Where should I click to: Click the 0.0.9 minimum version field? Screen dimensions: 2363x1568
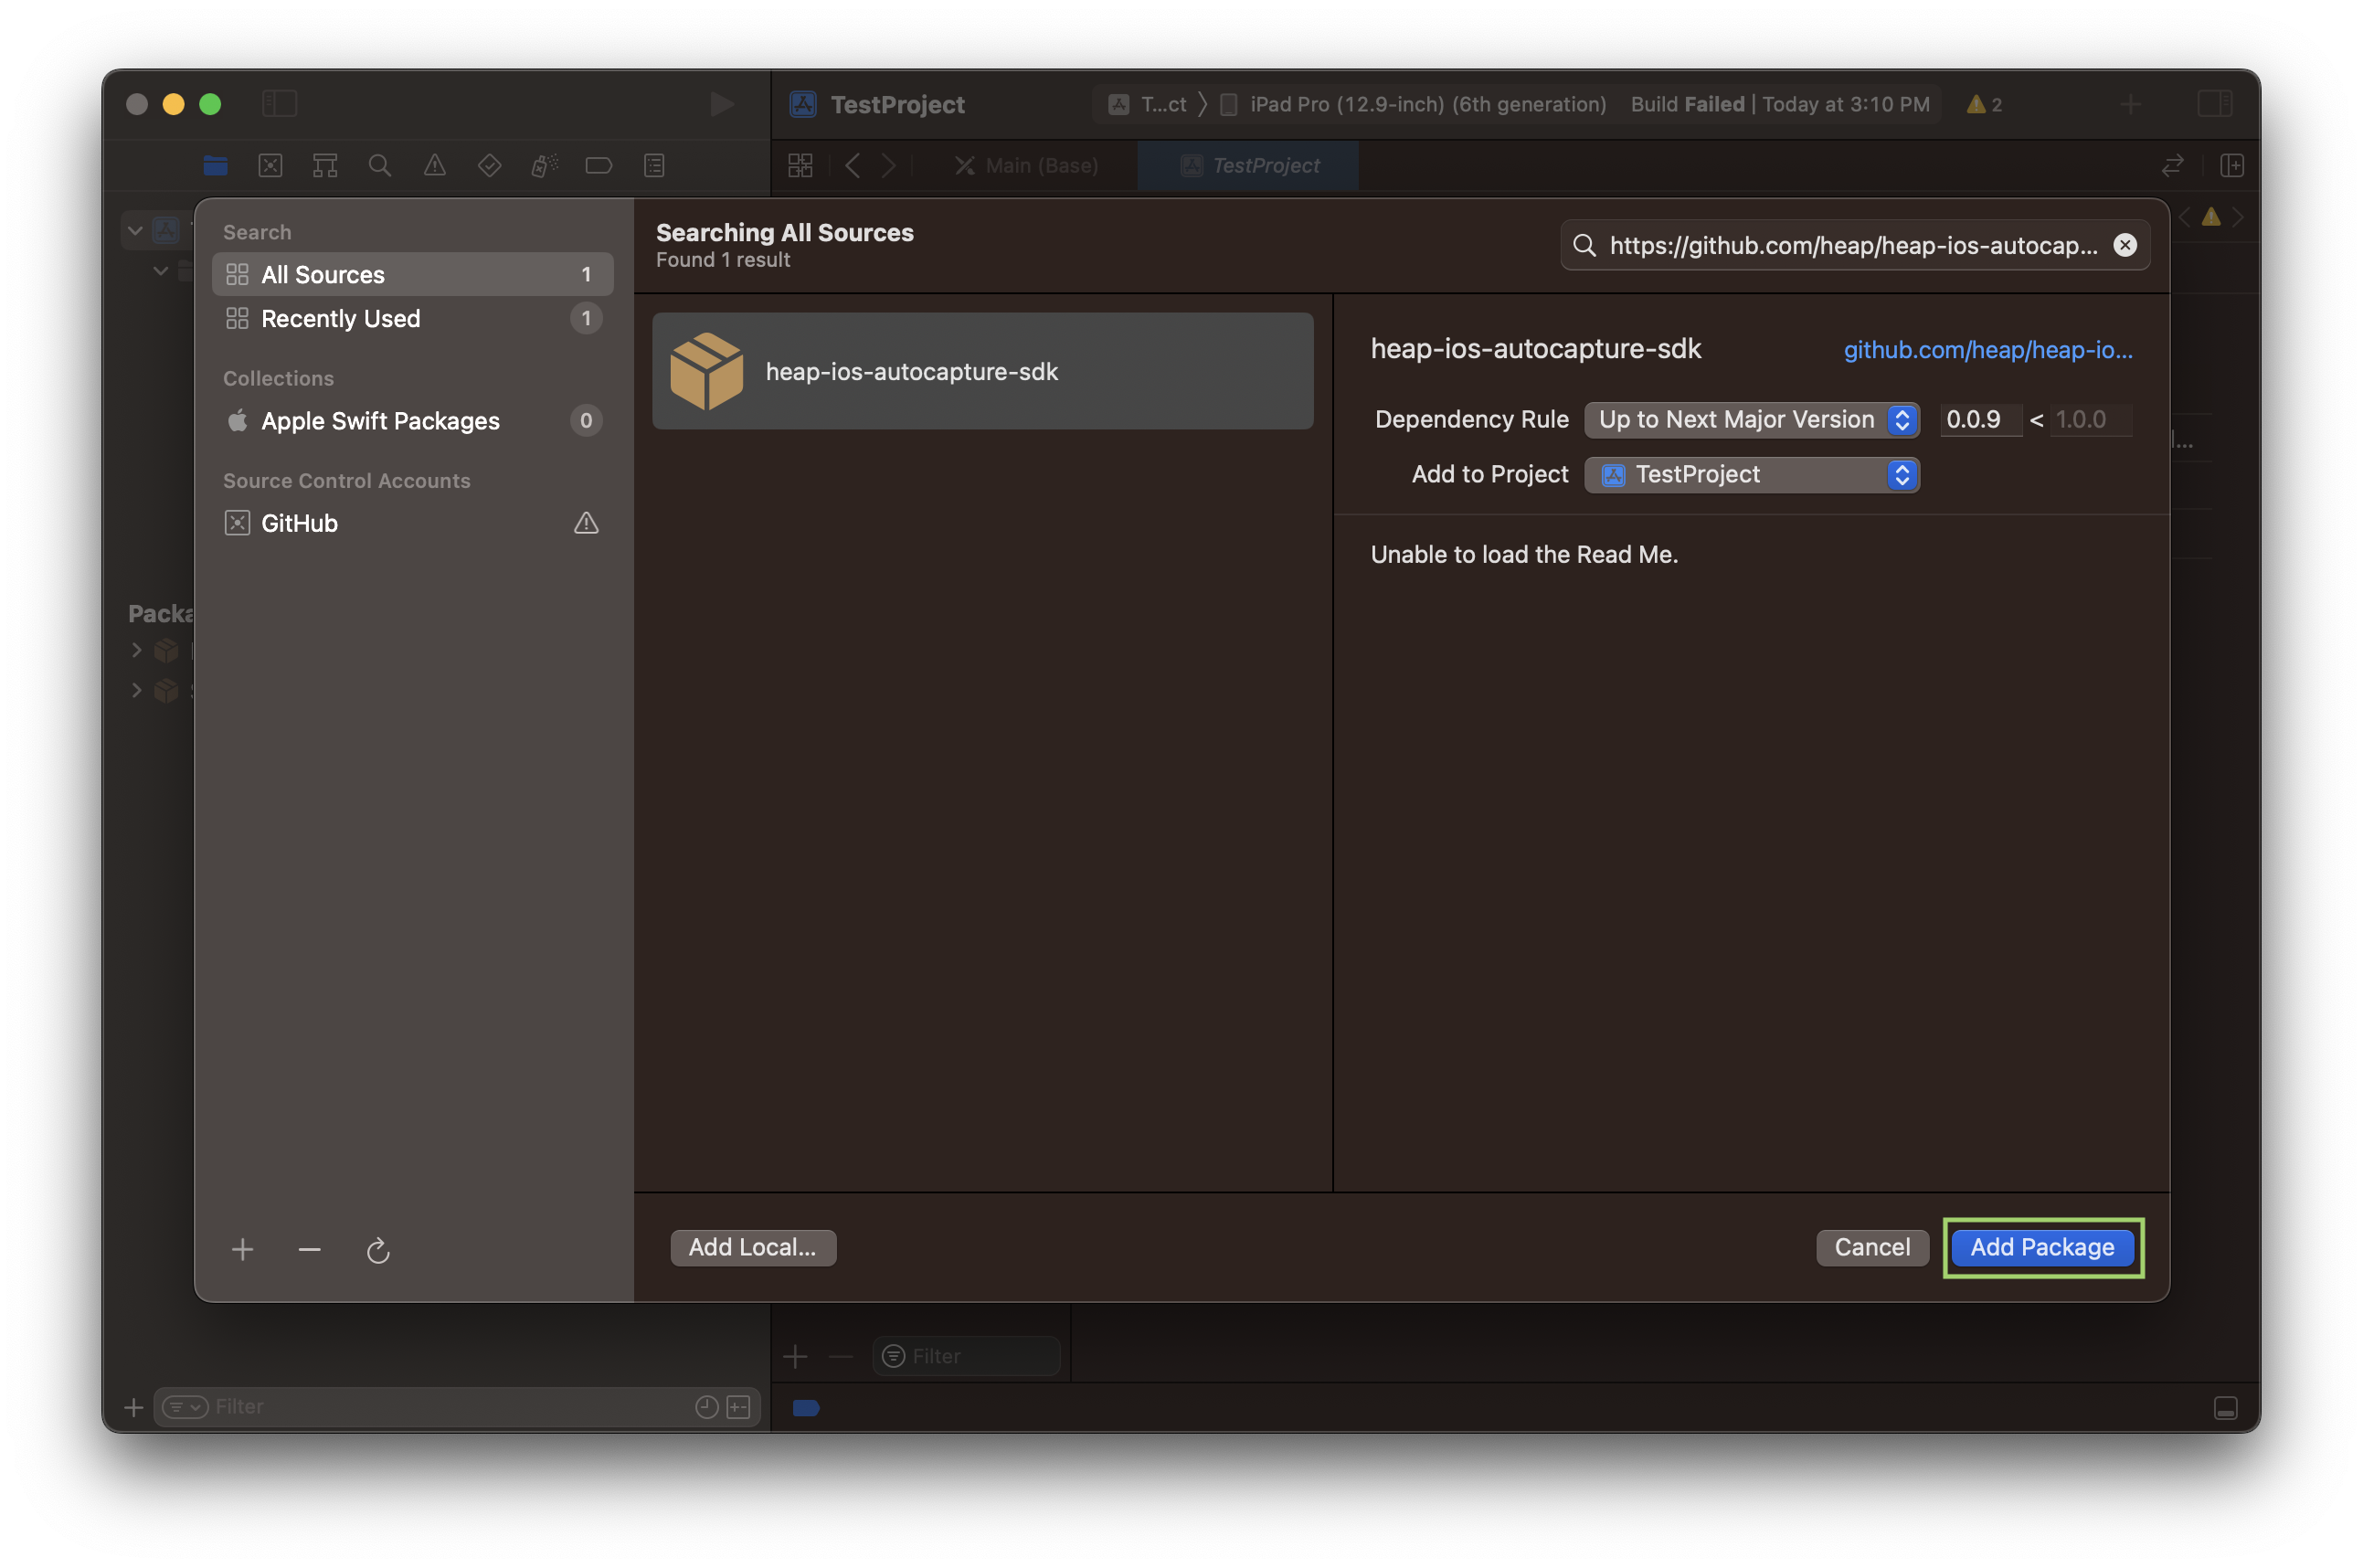[1978, 420]
